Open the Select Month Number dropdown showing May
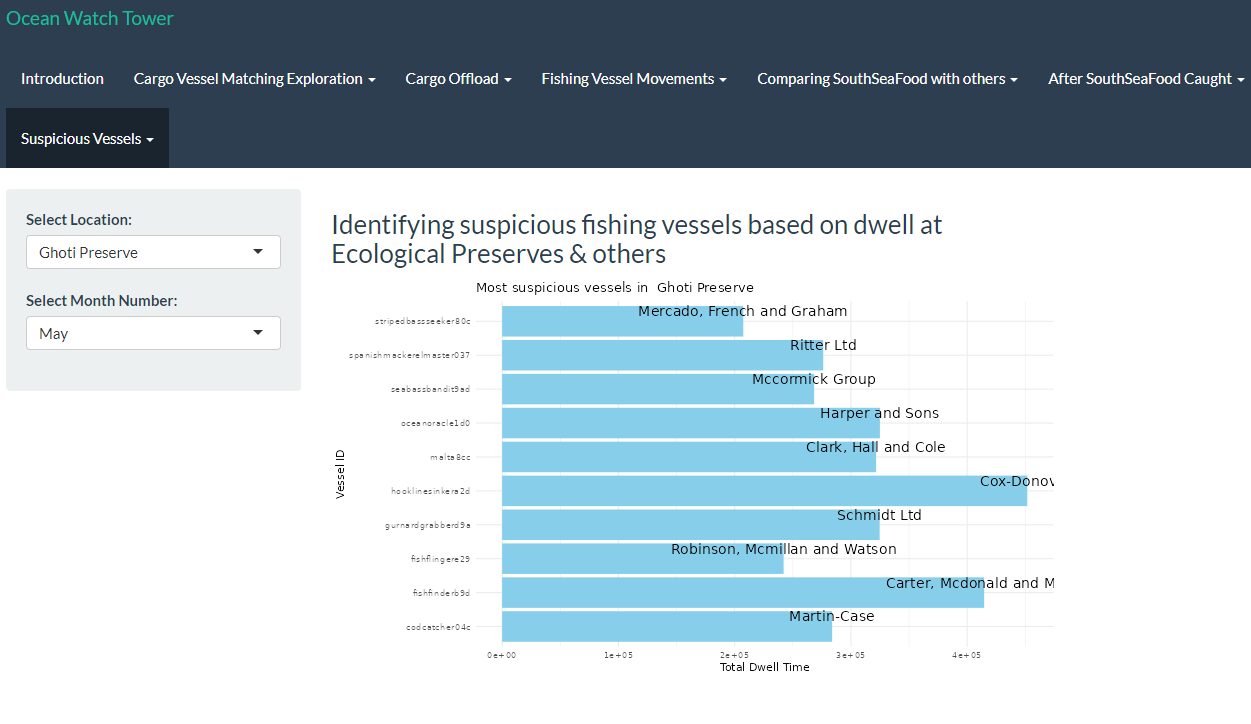The height and width of the screenshot is (724, 1251). coord(153,333)
